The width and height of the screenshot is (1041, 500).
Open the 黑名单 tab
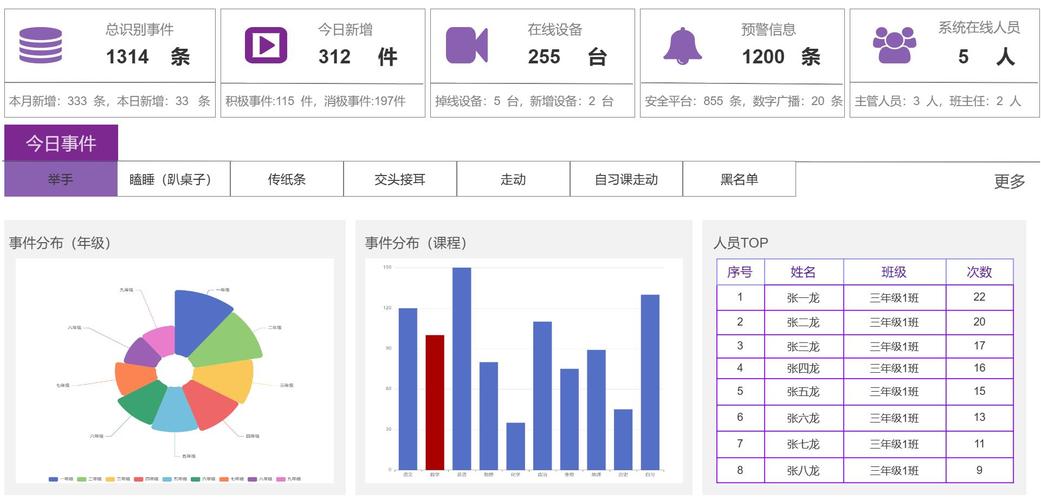(x=739, y=180)
